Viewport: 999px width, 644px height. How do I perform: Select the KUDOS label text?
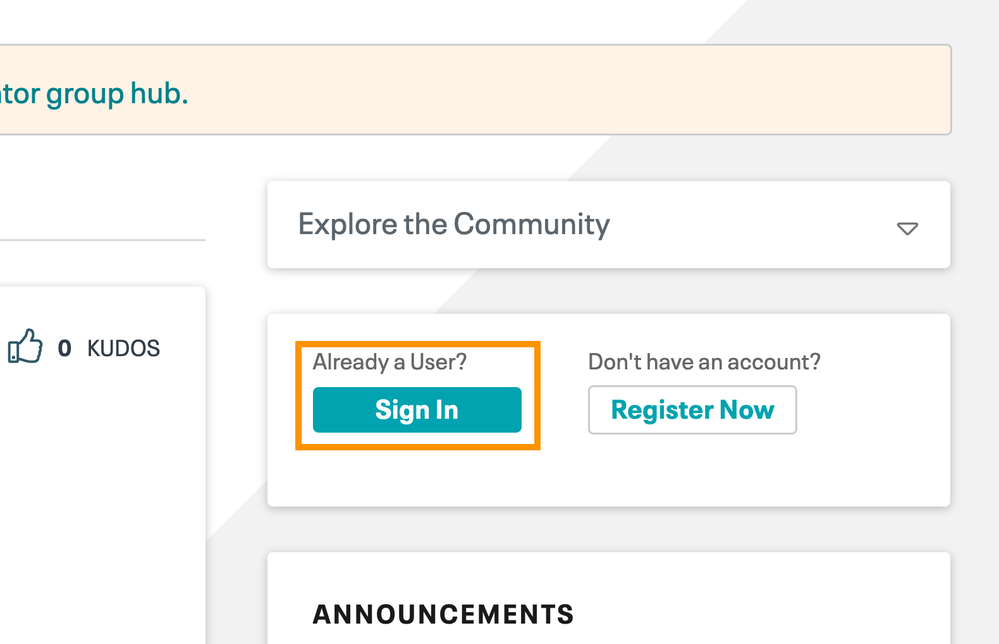click(123, 348)
